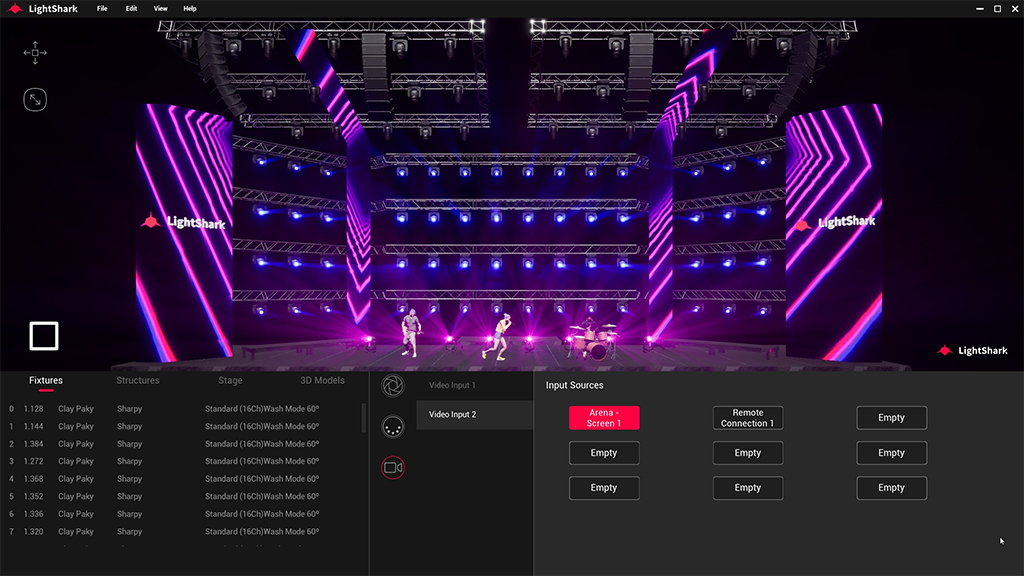Maximize the LightShark window
Image resolution: width=1024 pixels, height=576 pixels.
point(997,9)
